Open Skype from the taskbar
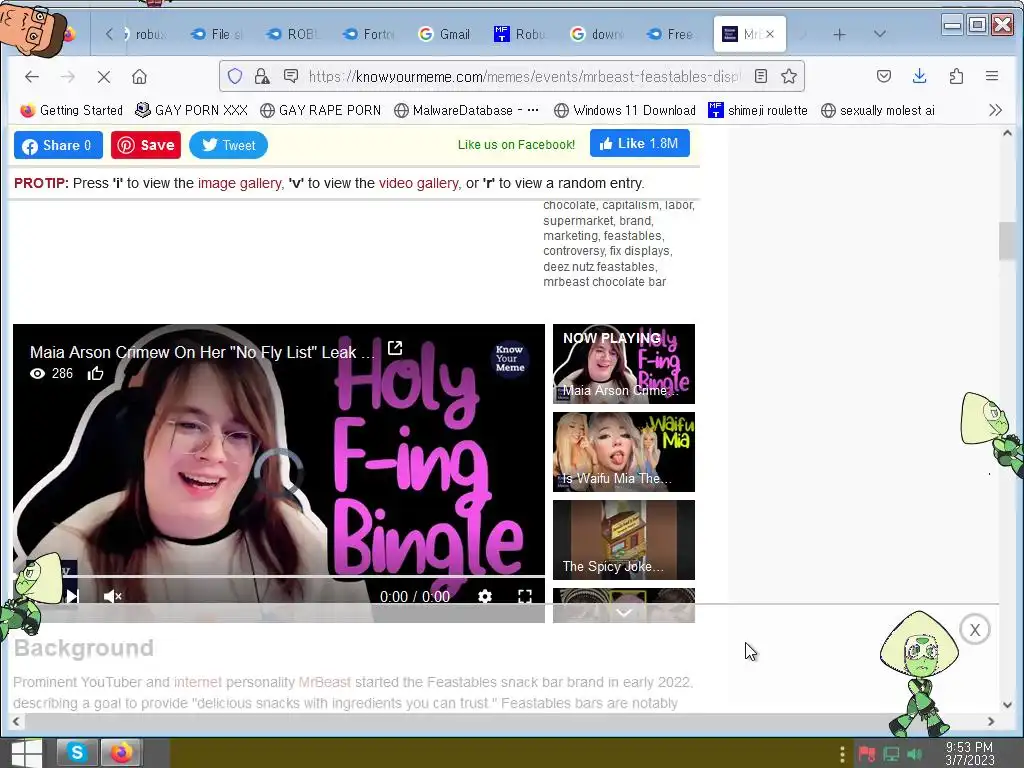Image resolution: width=1024 pixels, height=768 pixels. tap(76, 753)
